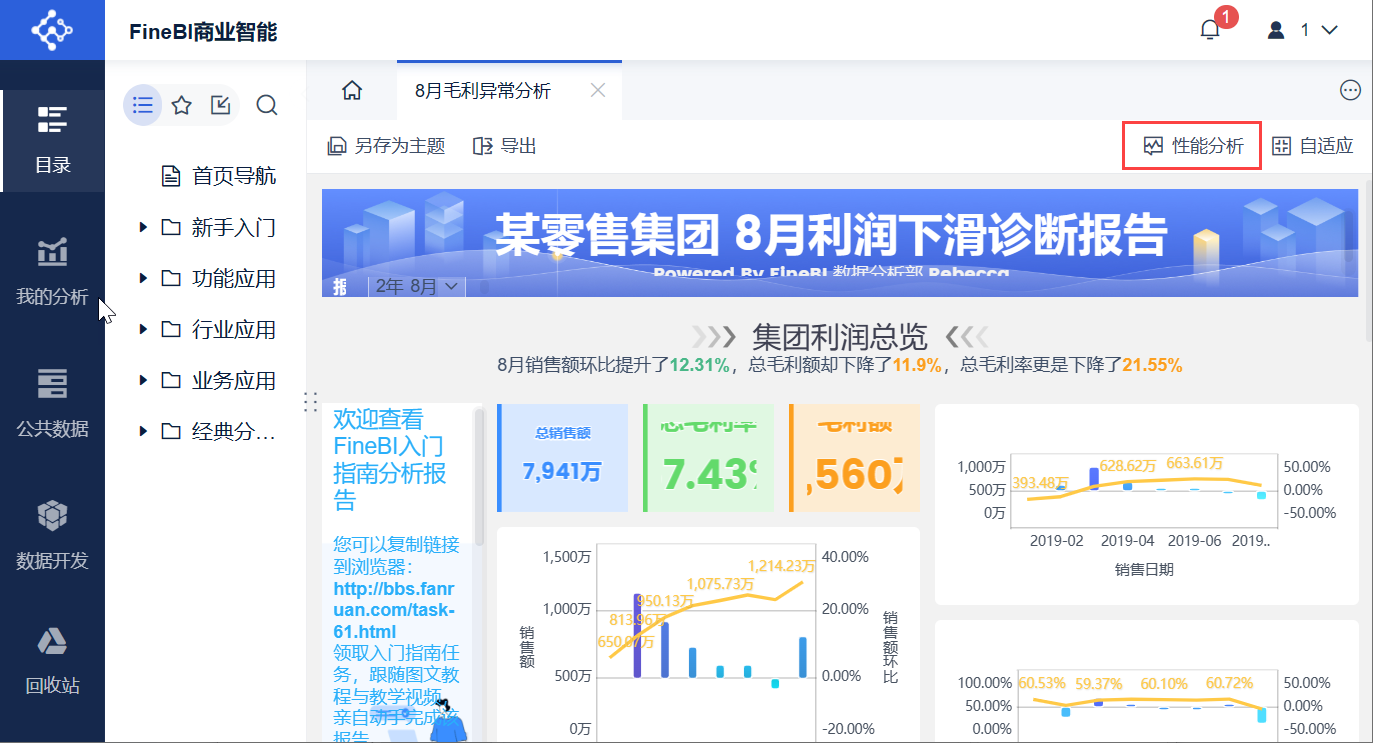The height and width of the screenshot is (743, 1373).
Task: Click the FineBI logo icon
Action: click(x=52, y=30)
